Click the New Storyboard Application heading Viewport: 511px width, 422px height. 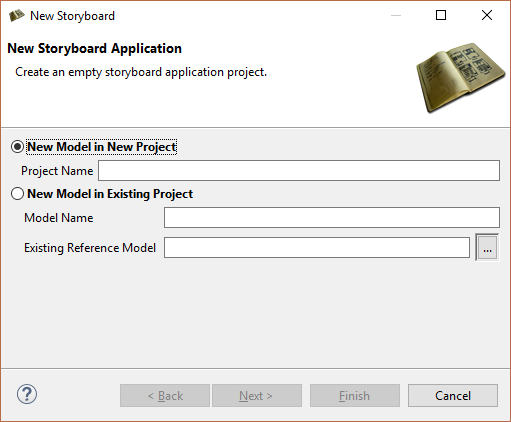coord(95,49)
